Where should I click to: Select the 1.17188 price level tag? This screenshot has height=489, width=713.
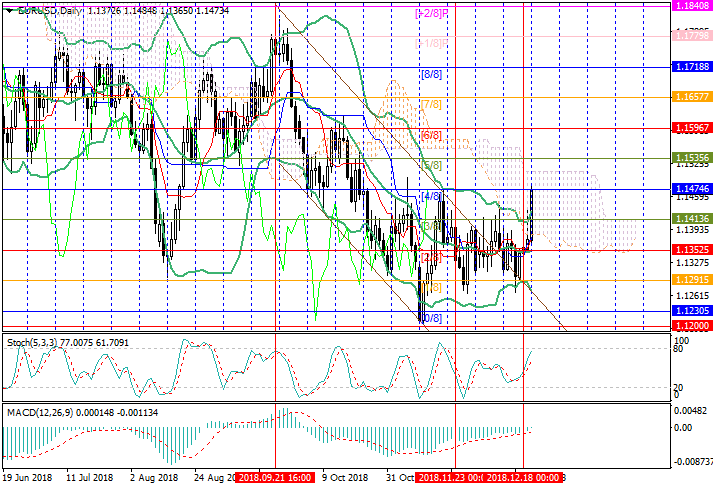(x=691, y=67)
